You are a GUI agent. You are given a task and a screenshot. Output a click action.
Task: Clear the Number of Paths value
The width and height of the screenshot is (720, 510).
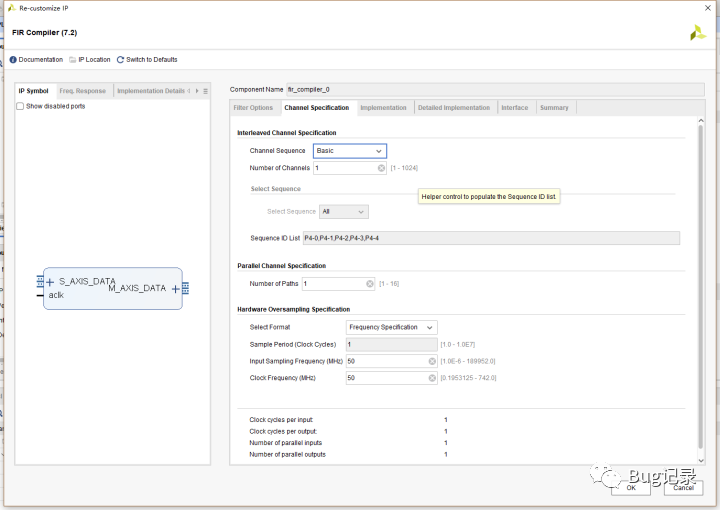[370, 284]
